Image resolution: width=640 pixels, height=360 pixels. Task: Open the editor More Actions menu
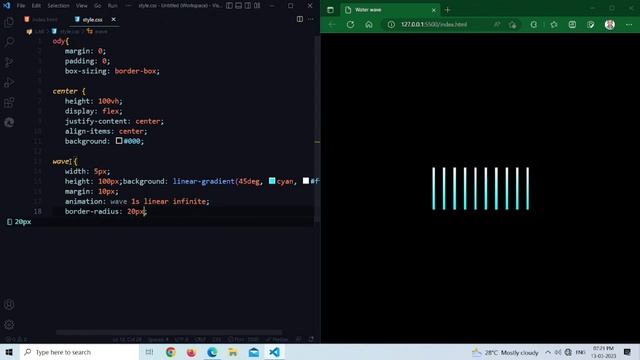click(x=311, y=19)
